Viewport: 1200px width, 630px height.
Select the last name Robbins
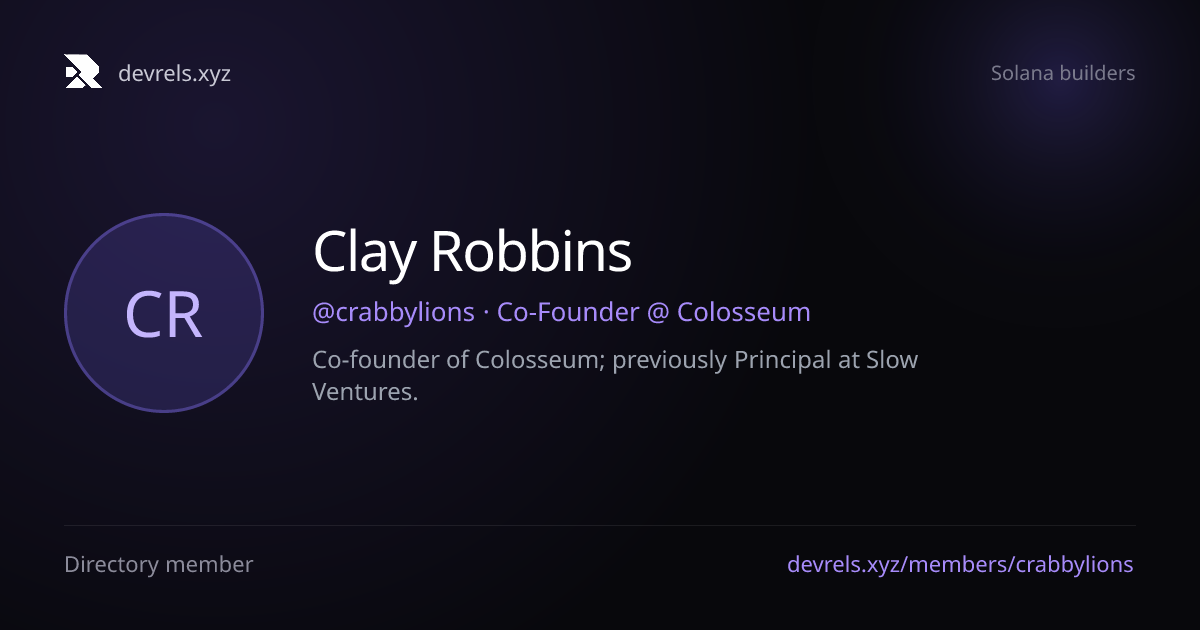(531, 252)
